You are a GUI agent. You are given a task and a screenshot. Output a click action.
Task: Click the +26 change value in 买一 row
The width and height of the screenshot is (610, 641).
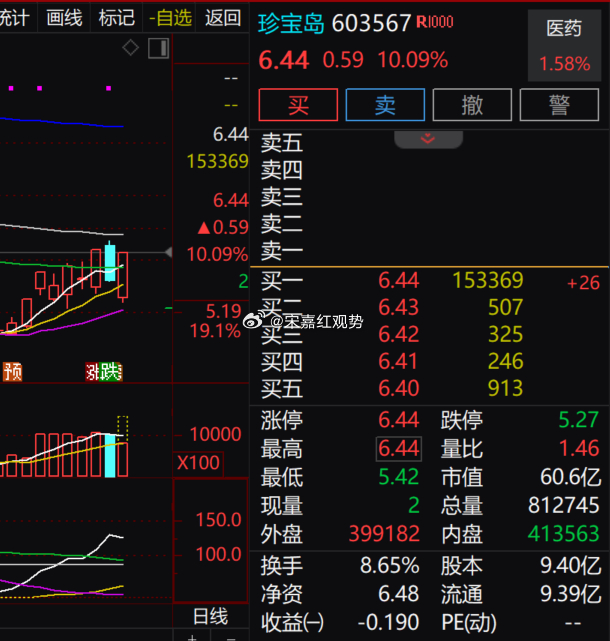point(583,283)
